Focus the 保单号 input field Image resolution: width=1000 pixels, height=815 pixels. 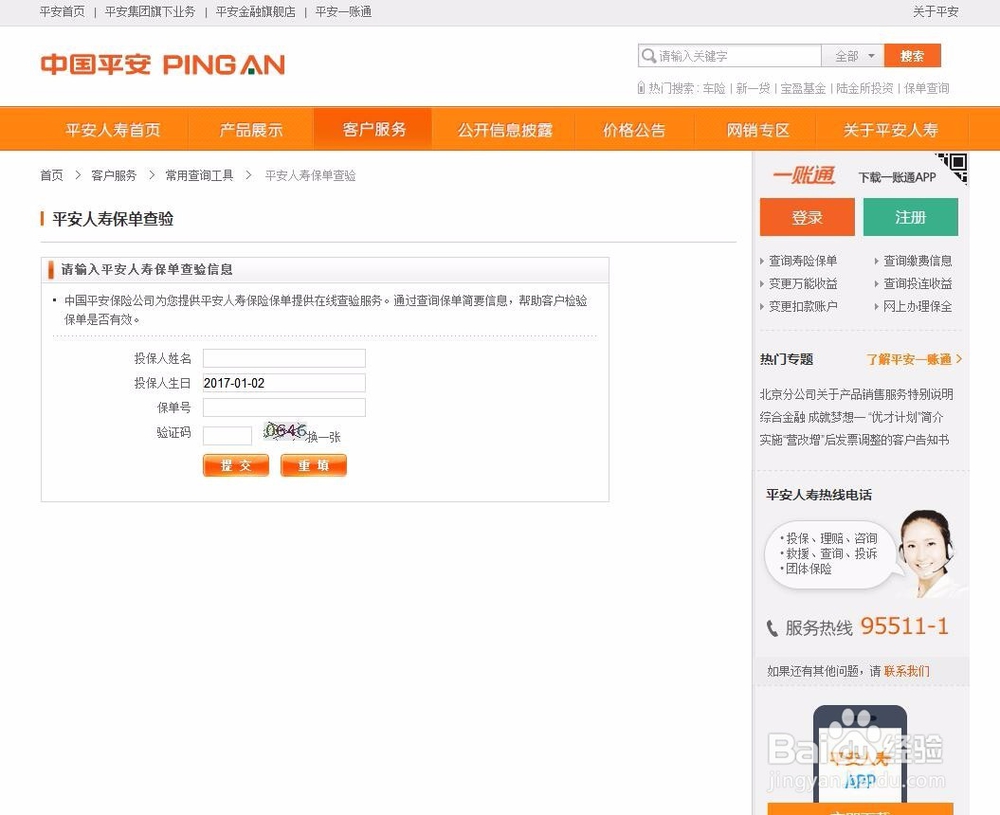click(x=284, y=408)
